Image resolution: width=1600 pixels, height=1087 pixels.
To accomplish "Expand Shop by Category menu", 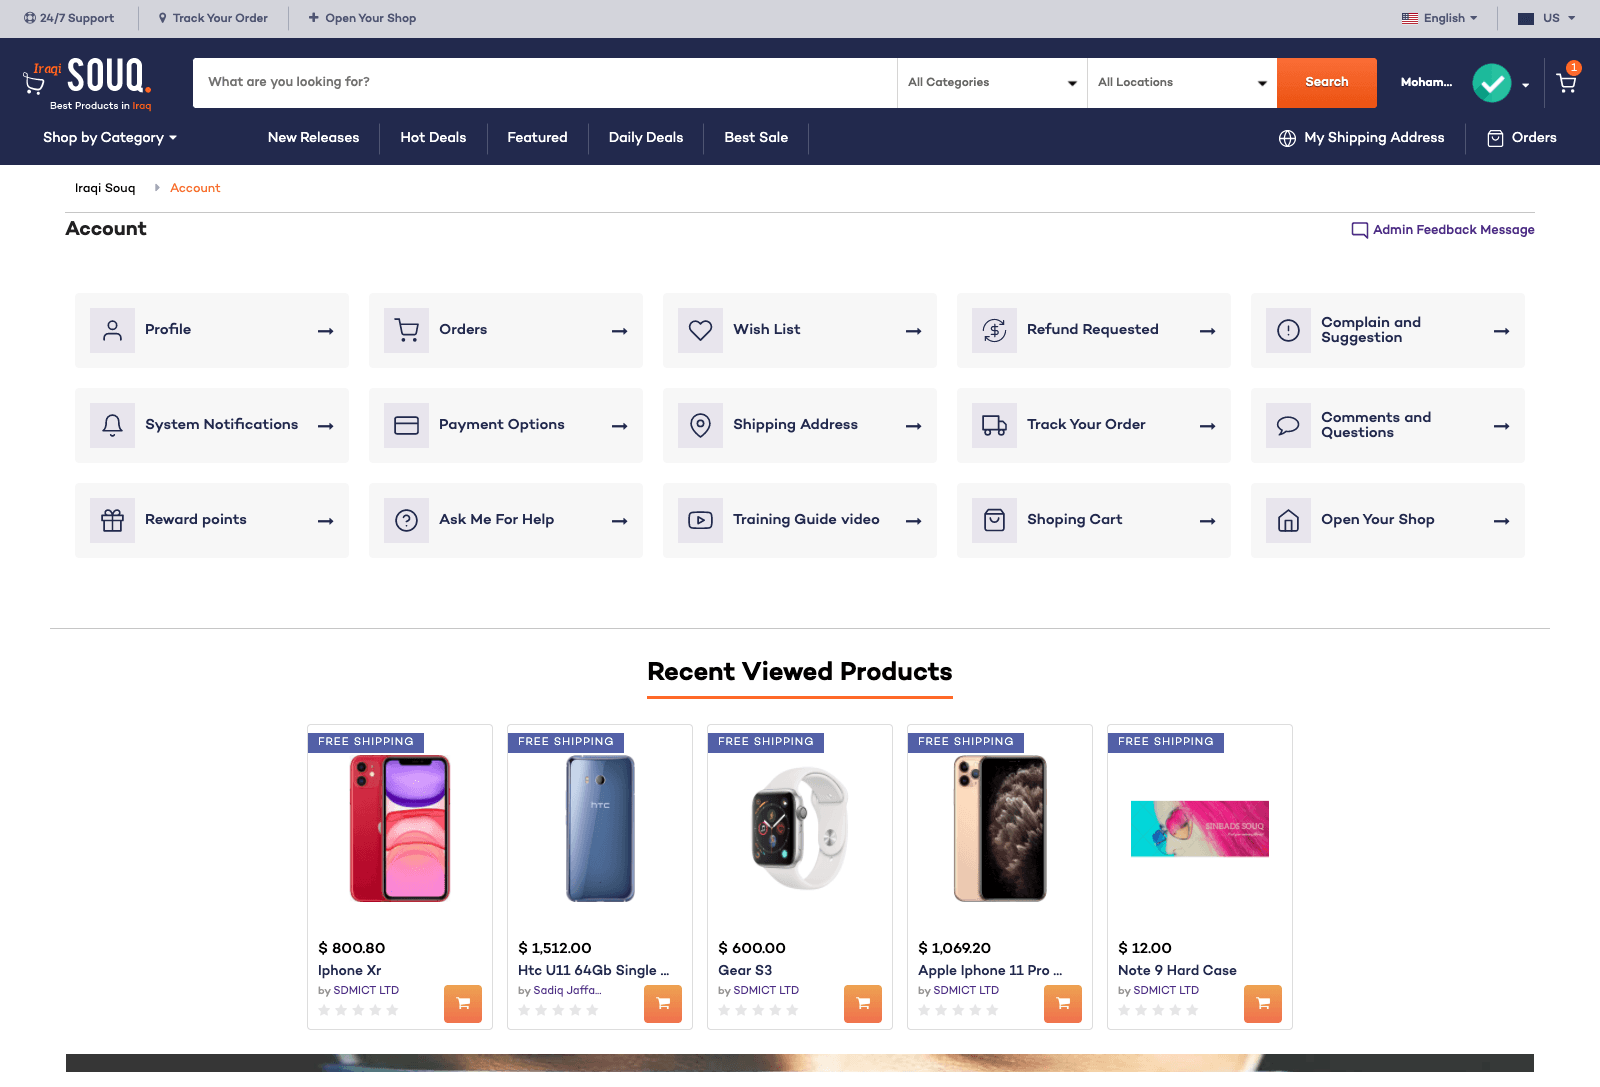I will pyautogui.click(x=110, y=138).
